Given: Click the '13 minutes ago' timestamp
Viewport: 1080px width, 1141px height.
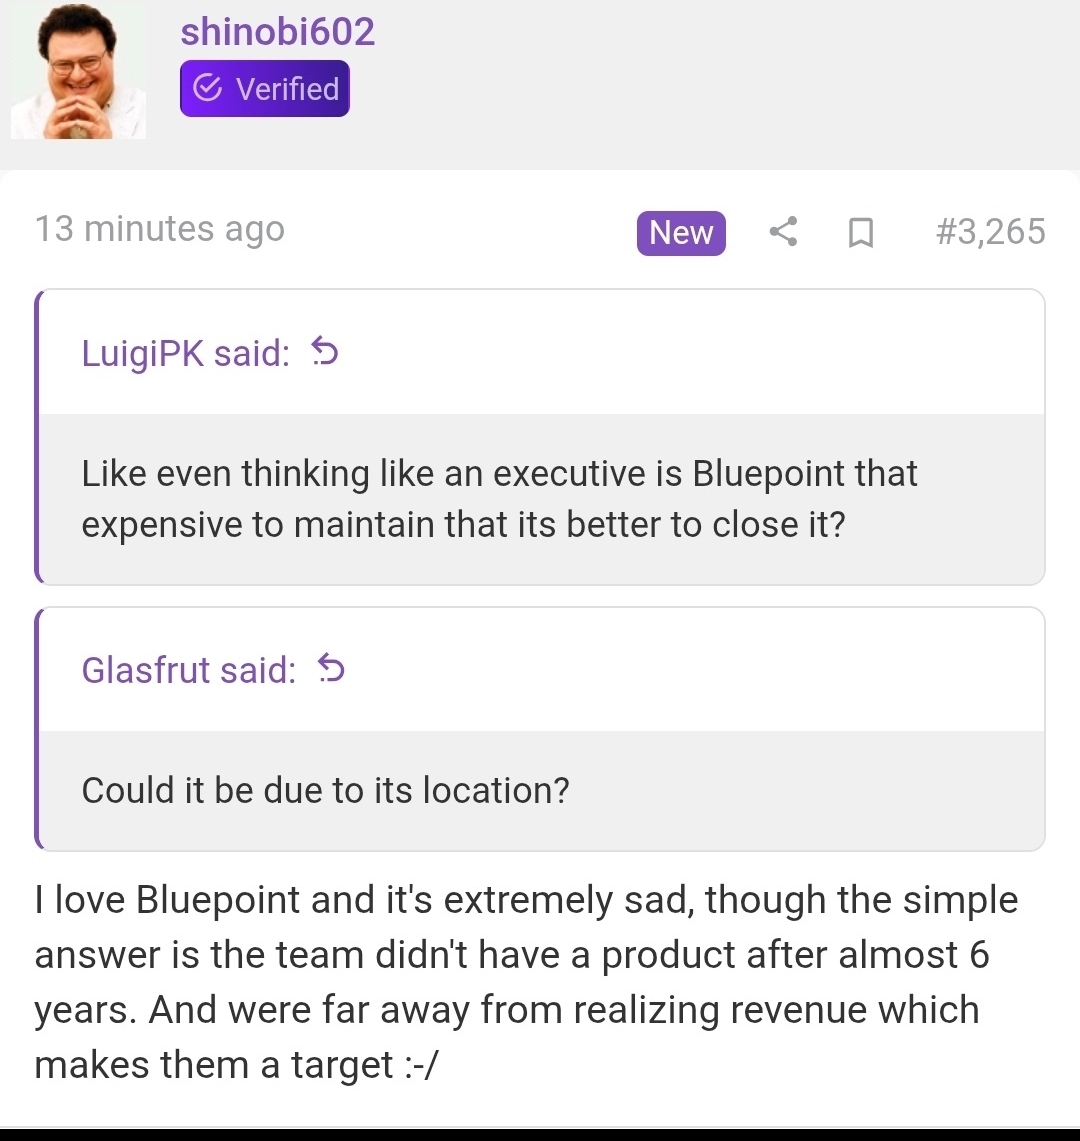Looking at the screenshot, I should (x=160, y=229).
